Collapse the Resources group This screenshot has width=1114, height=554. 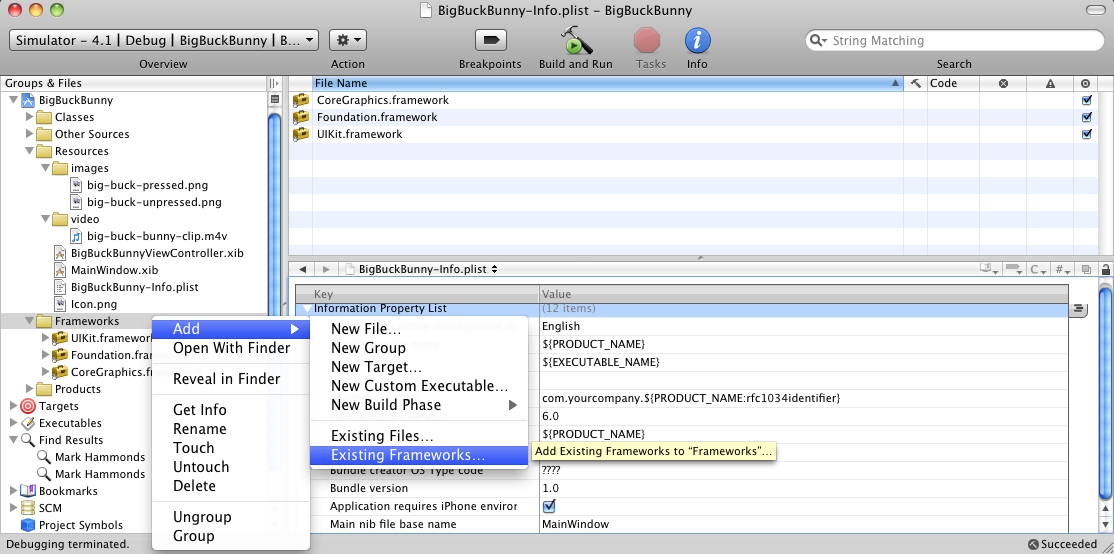(x=29, y=151)
